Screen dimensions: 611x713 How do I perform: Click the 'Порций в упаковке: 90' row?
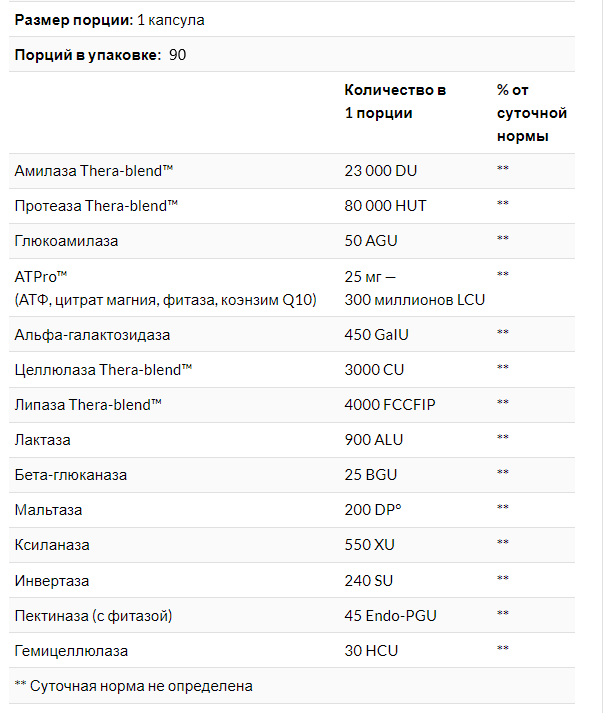point(100,55)
